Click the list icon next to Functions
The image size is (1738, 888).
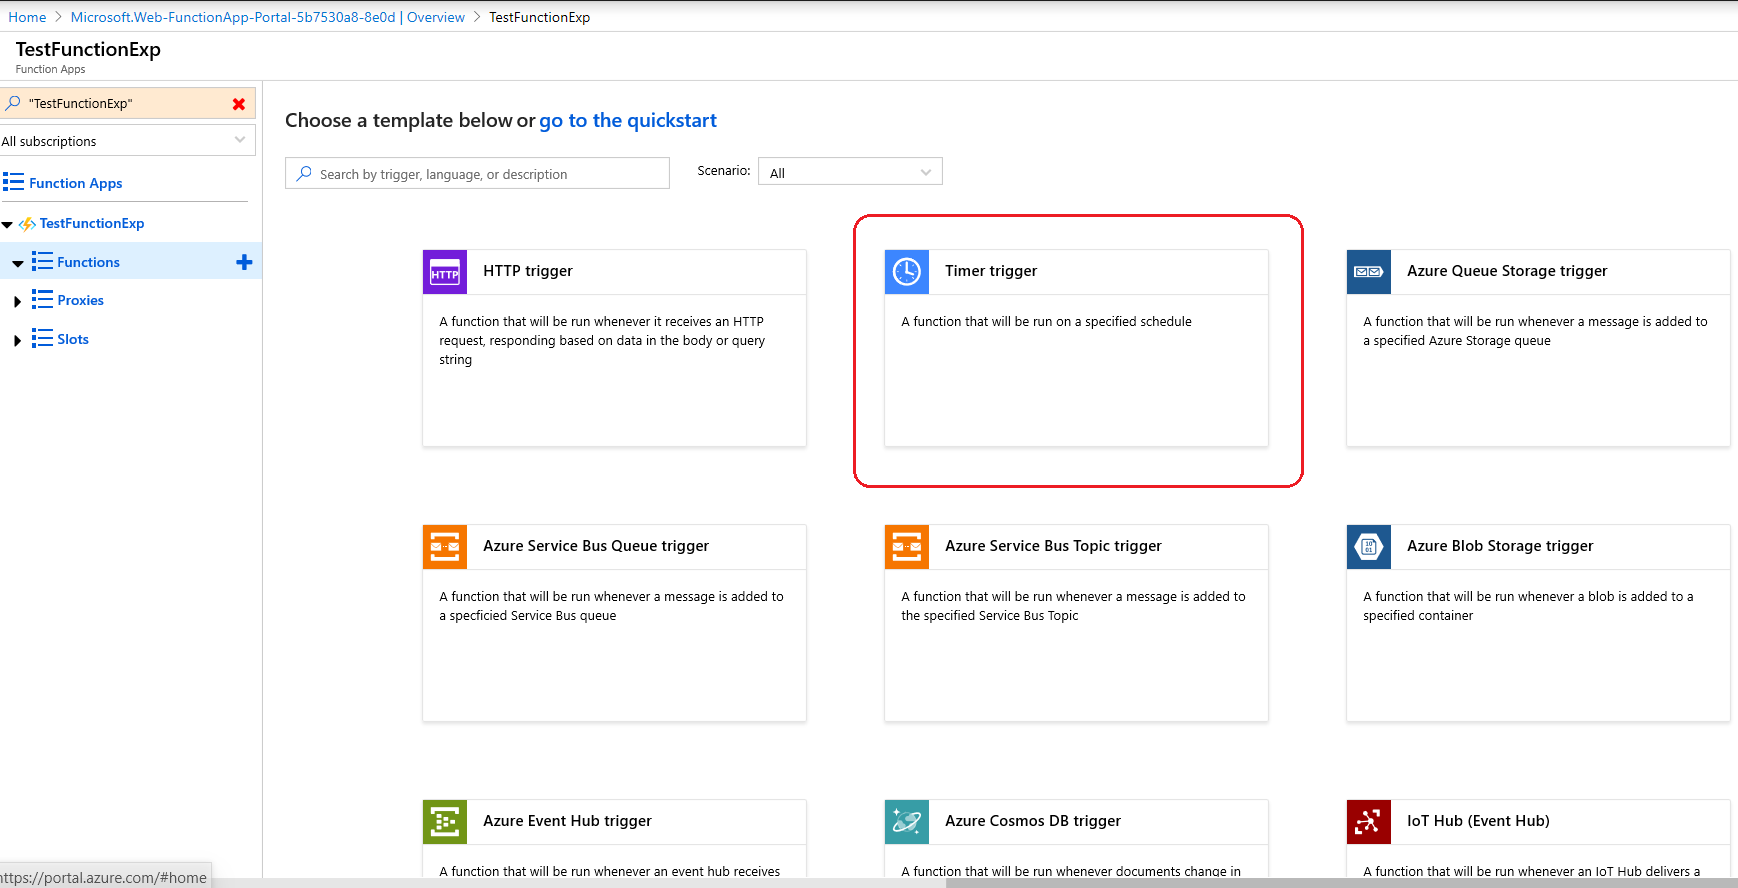coord(42,261)
